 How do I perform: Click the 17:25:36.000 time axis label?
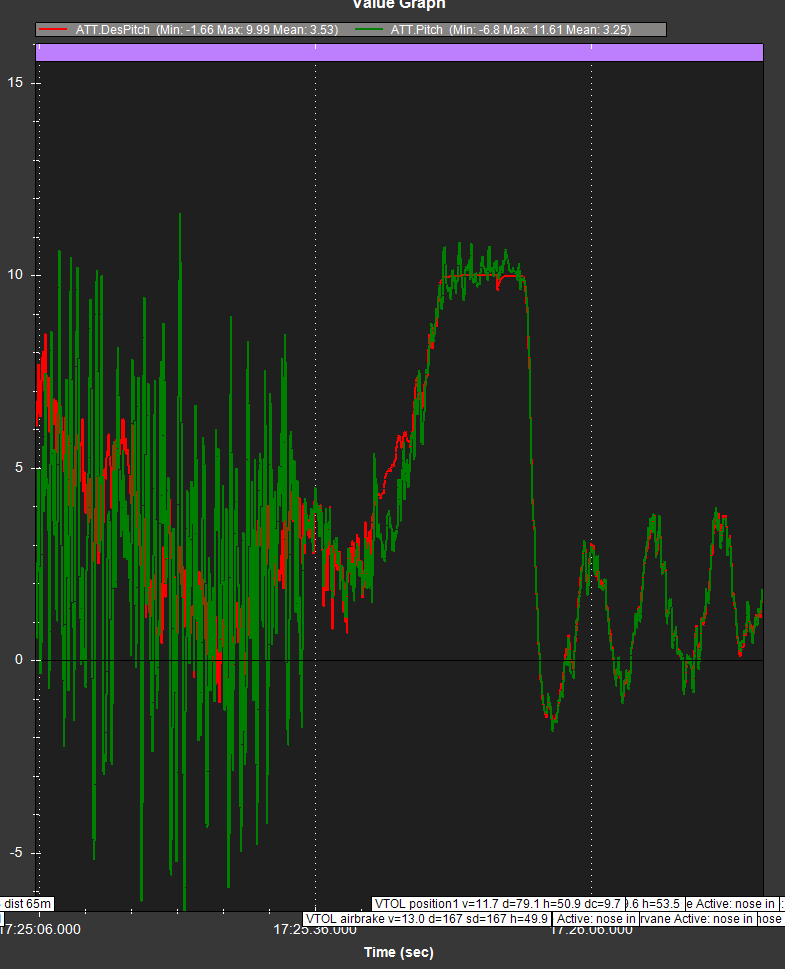[x=315, y=931]
